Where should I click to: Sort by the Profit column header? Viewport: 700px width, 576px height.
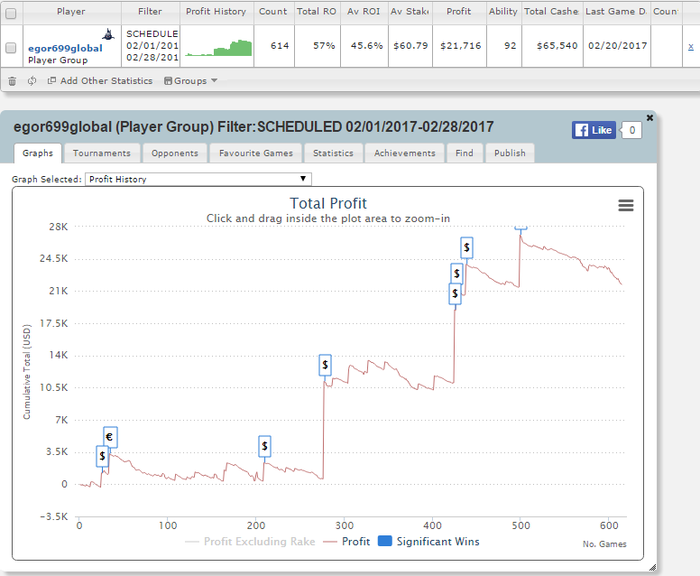pyautogui.click(x=459, y=12)
